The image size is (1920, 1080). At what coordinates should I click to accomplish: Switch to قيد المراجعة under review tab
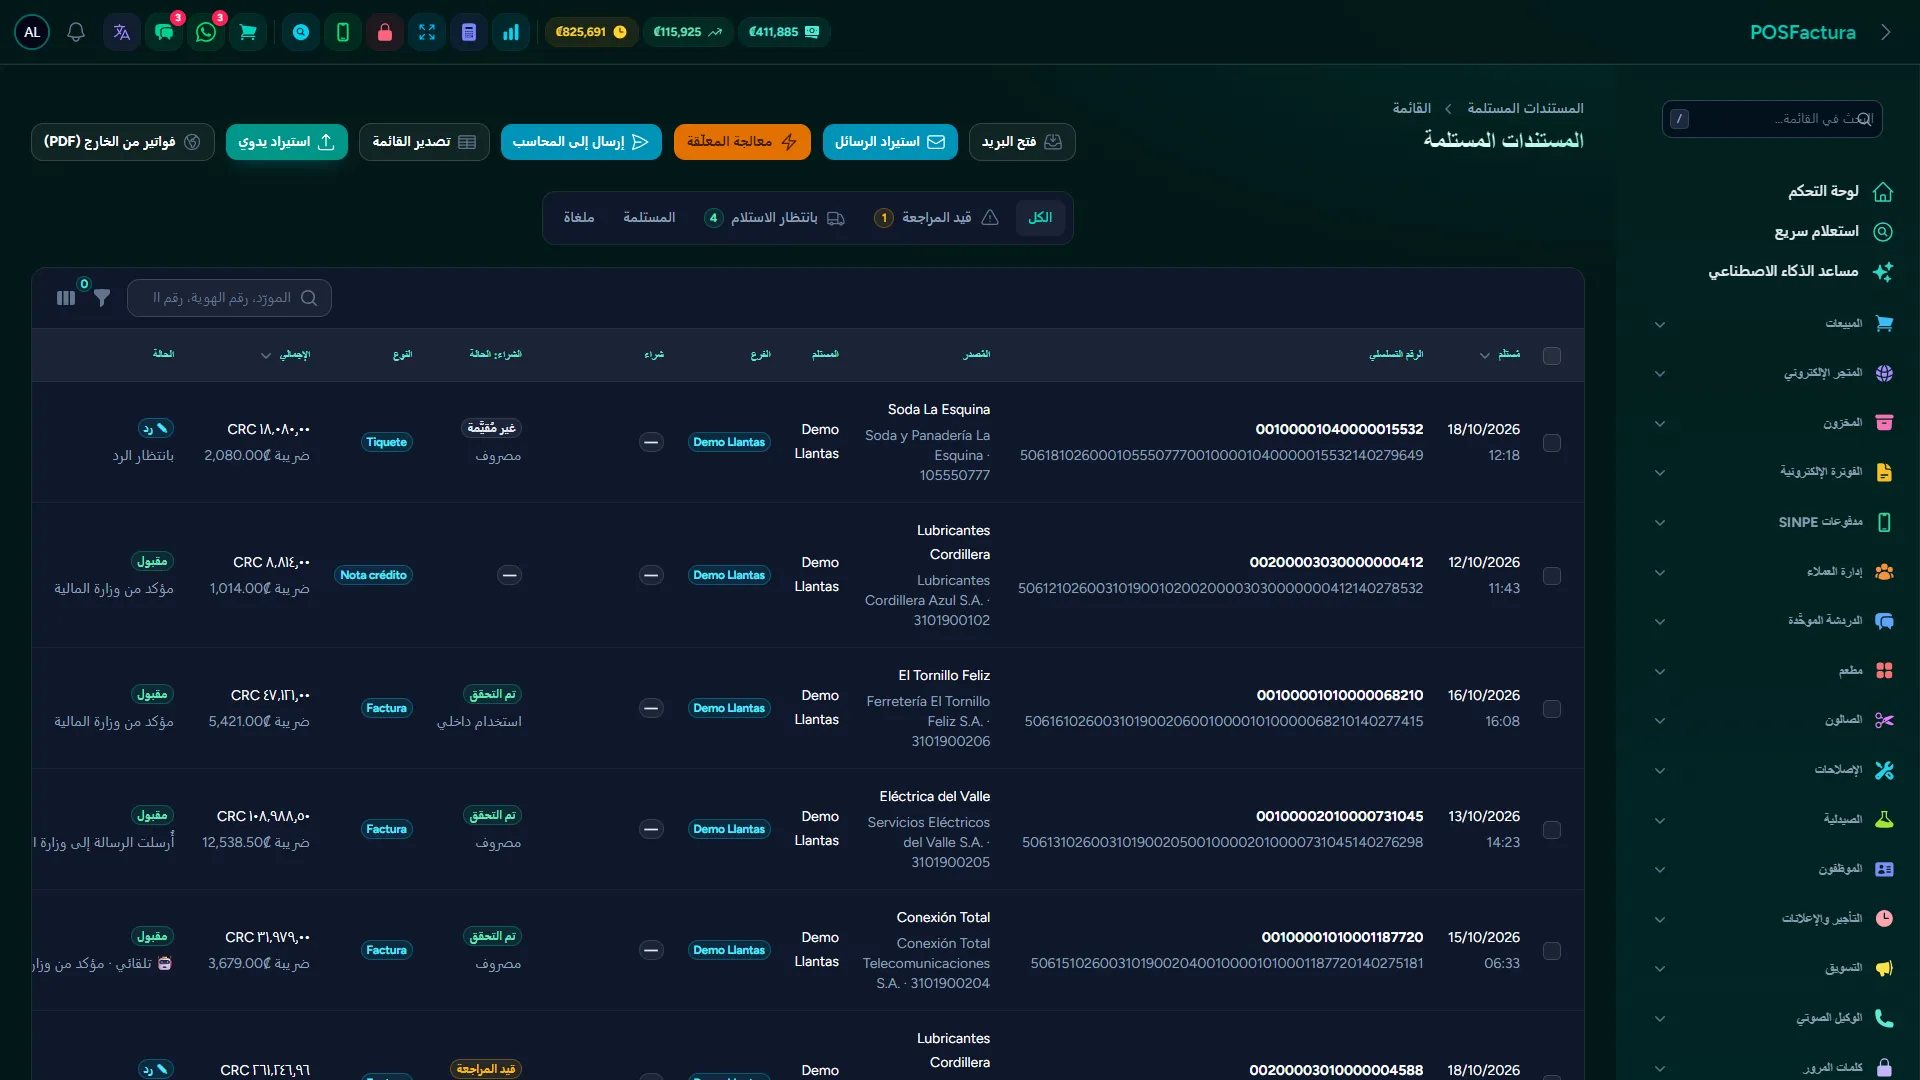(x=936, y=218)
